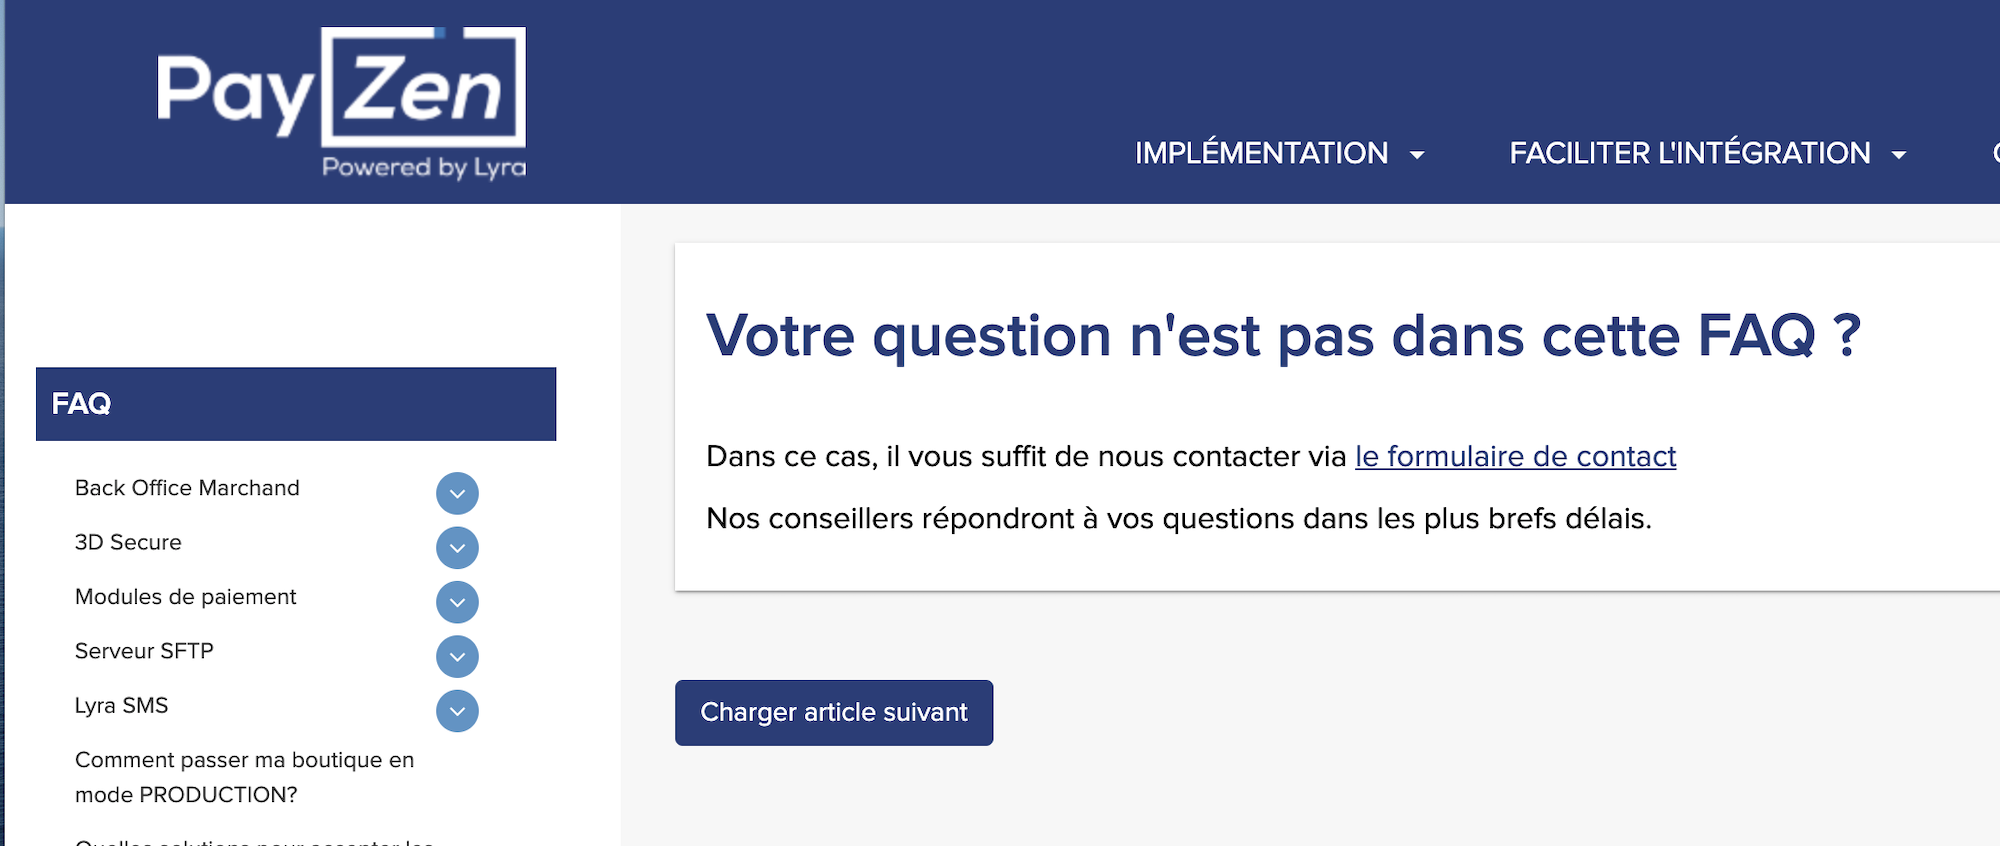Click the PayZen logo
The height and width of the screenshot is (846, 2000).
(340, 100)
